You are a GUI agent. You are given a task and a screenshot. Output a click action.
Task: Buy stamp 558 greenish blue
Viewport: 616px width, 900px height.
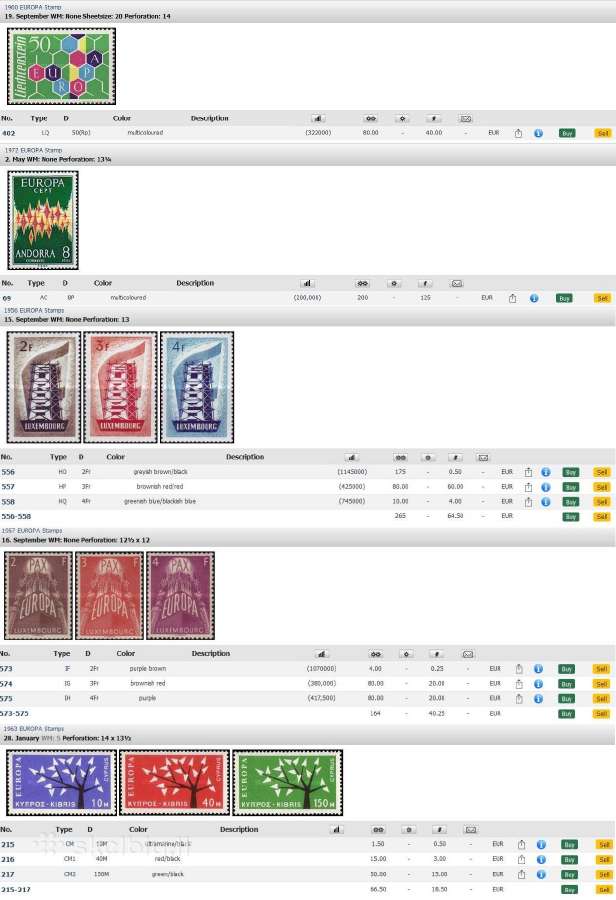tap(570, 502)
